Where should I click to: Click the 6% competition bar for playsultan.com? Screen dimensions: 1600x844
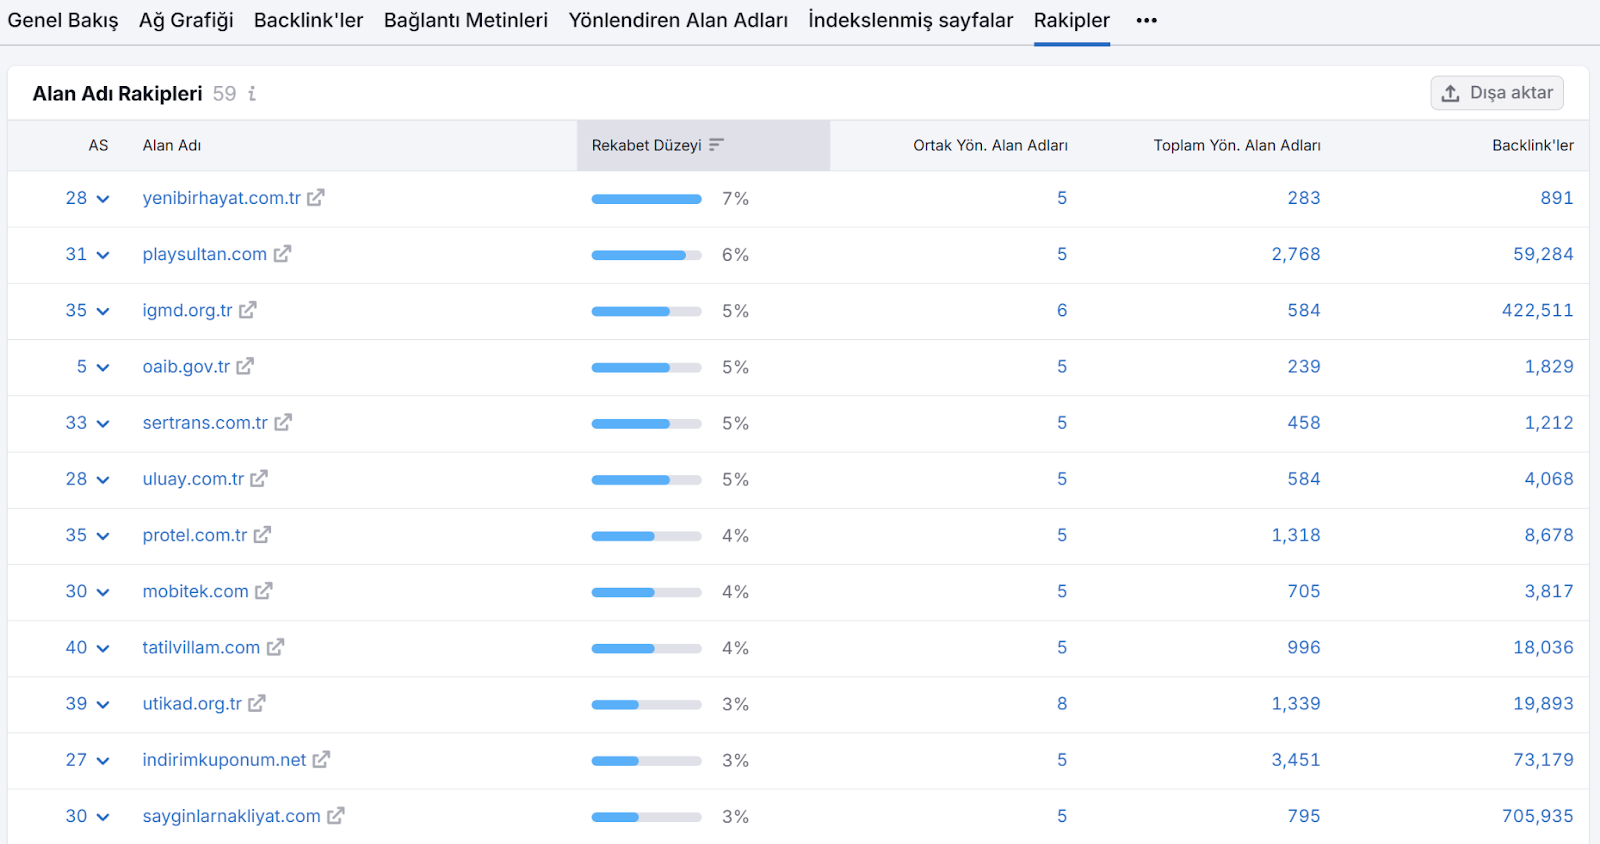coord(646,255)
